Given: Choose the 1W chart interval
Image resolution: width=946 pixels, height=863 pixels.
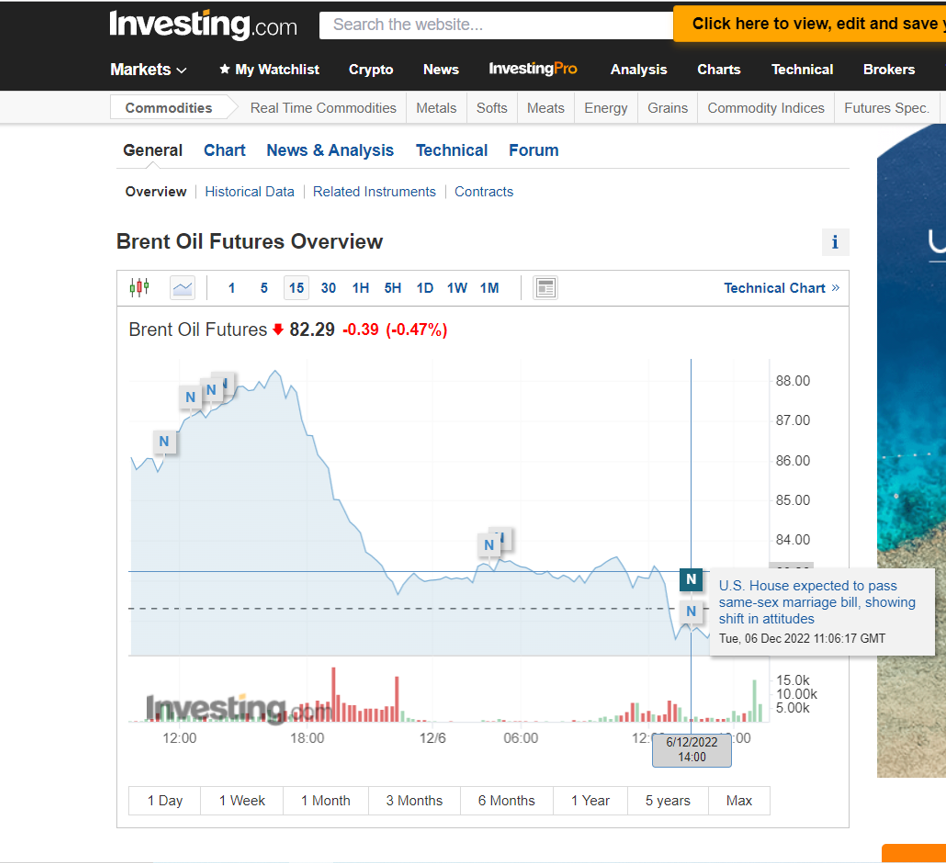Looking at the screenshot, I should click(457, 288).
